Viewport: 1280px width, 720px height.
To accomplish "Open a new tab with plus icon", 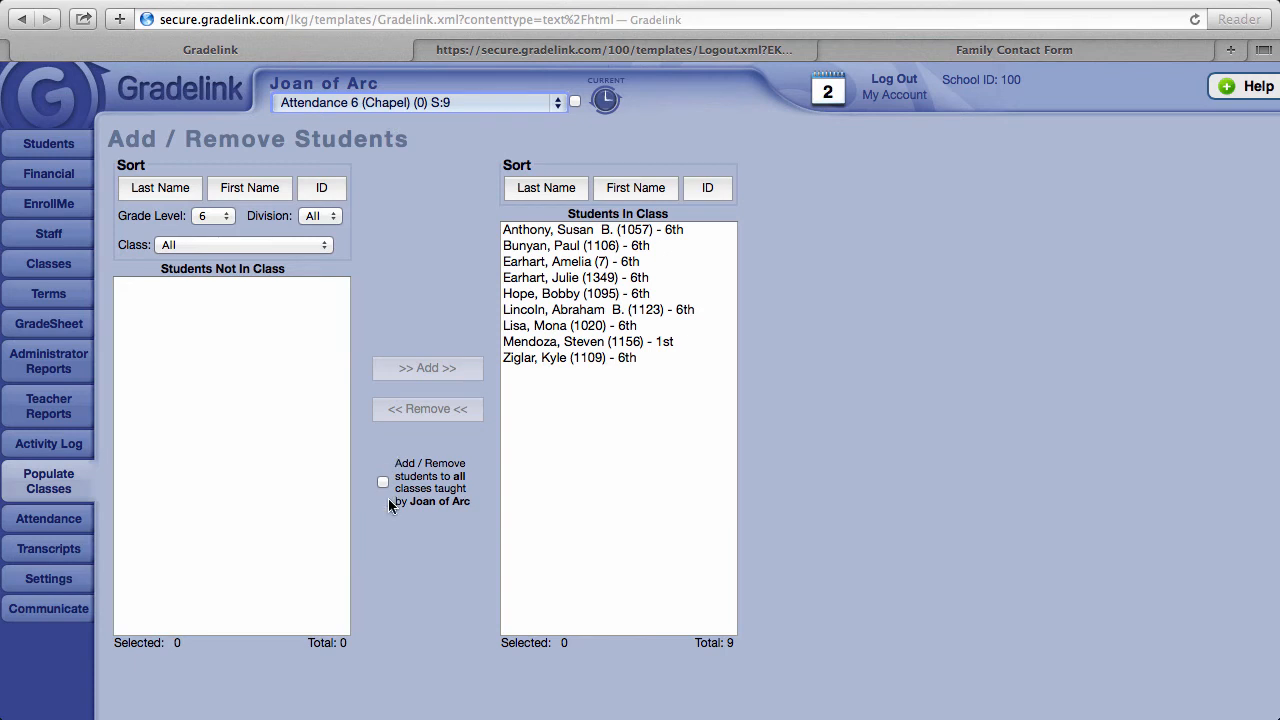I will (x=1231, y=50).
